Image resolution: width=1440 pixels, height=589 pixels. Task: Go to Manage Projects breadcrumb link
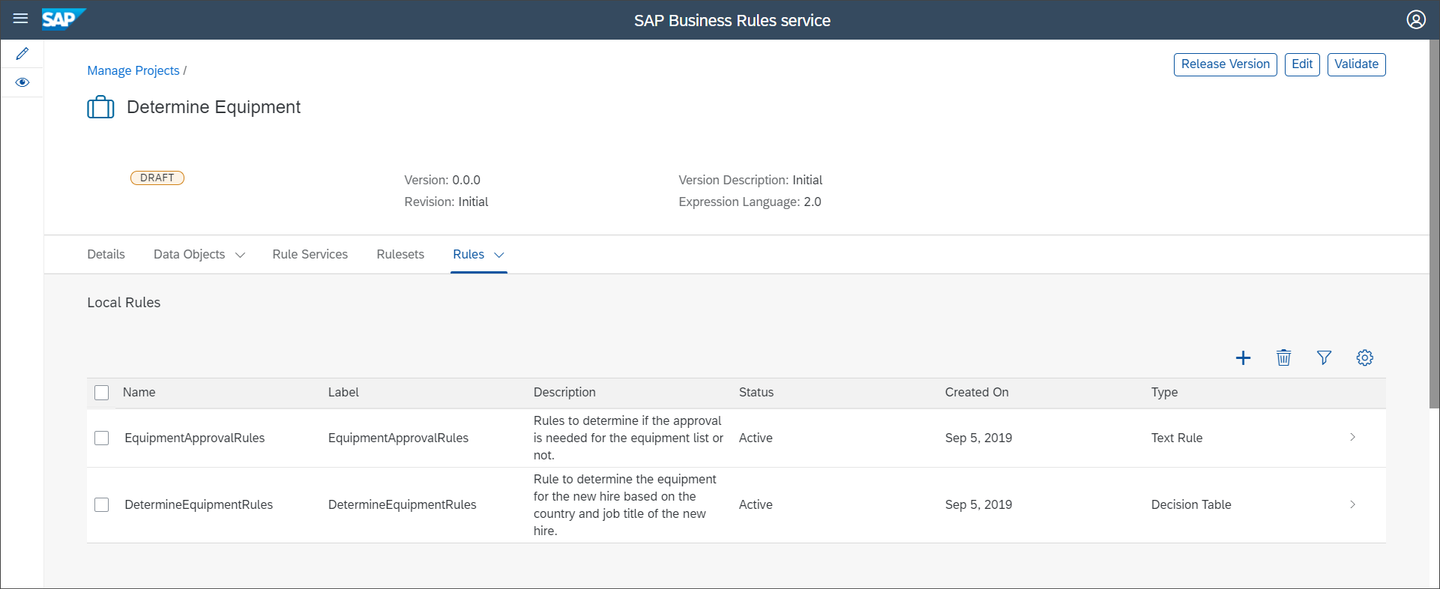tap(133, 71)
